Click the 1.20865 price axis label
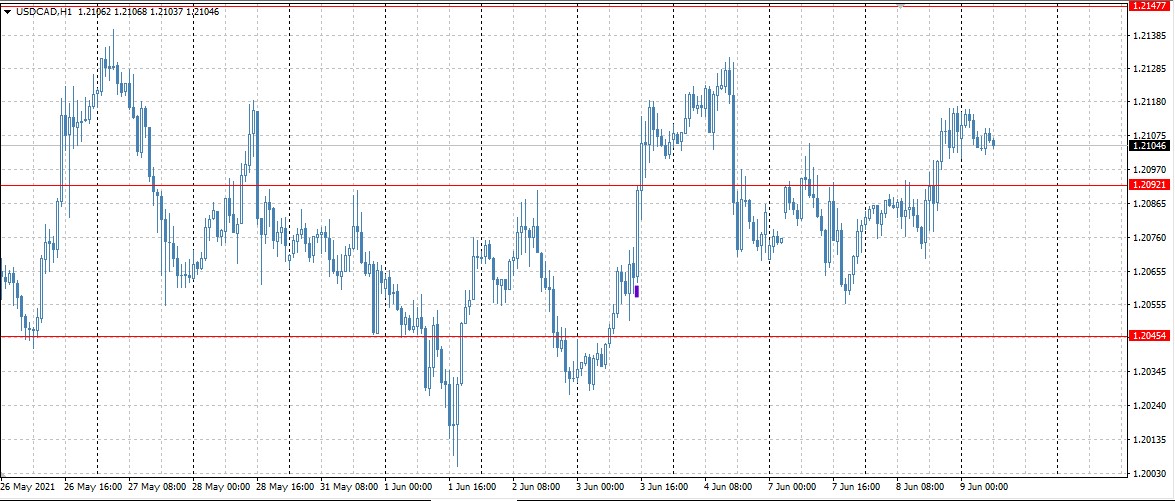Screen dimensions: 1175x501 1149,203
